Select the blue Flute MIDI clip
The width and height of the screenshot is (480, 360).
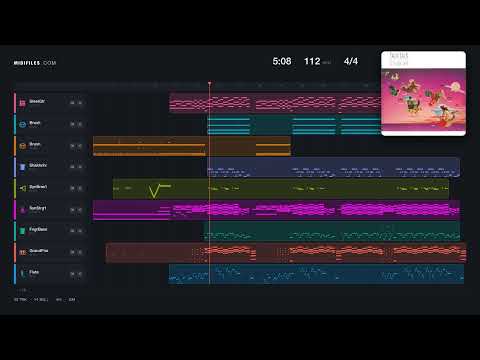coord(316,274)
